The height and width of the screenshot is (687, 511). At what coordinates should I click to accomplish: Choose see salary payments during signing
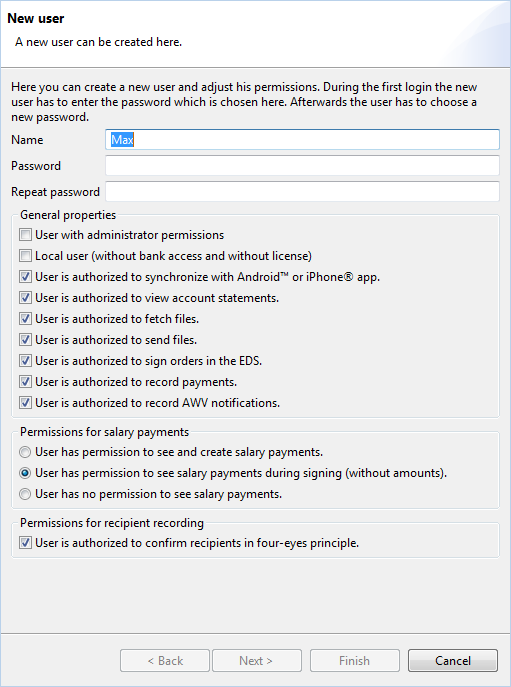click(x=25, y=473)
